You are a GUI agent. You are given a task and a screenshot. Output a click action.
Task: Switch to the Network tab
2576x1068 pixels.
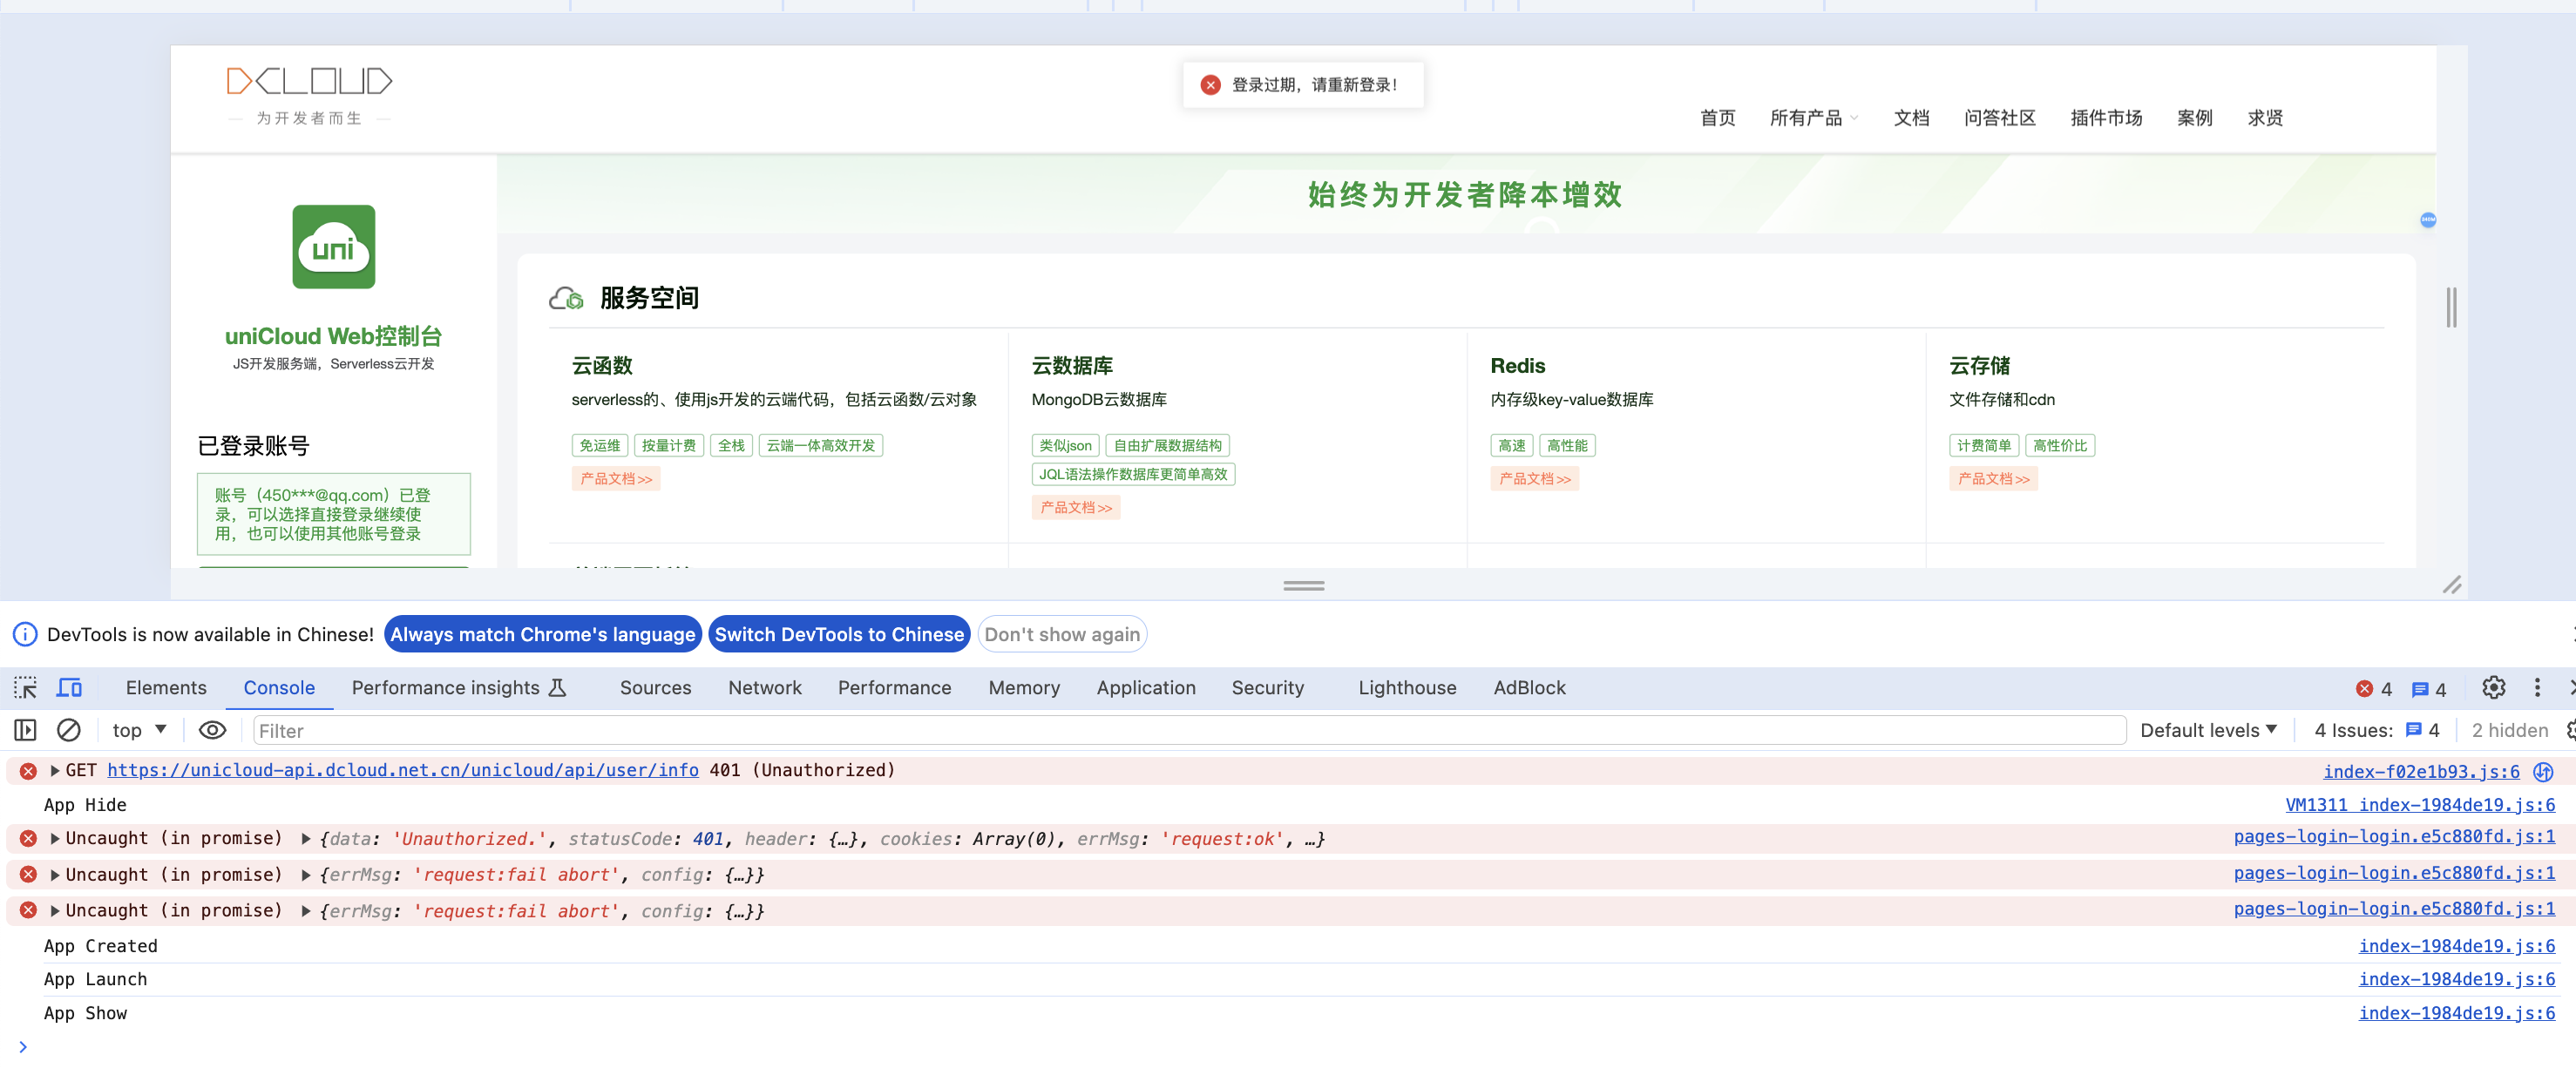[x=764, y=688]
